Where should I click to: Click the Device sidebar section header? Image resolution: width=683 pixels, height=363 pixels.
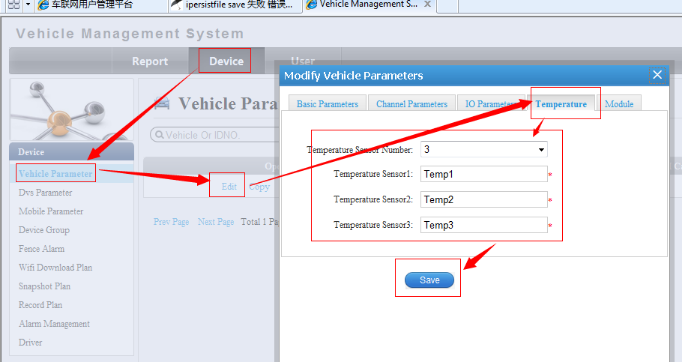click(x=71, y=152)
